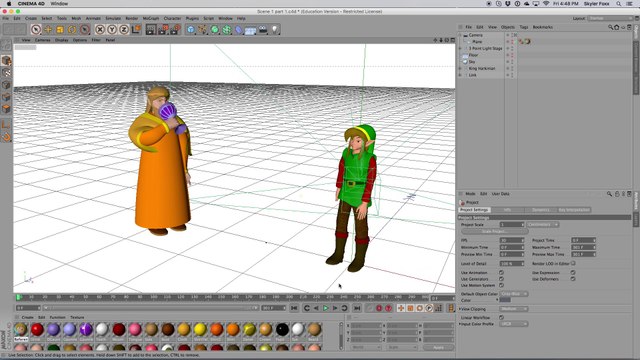Add a Light object
The height and width of the screenshot is (360, 640).
pos(275,29)
